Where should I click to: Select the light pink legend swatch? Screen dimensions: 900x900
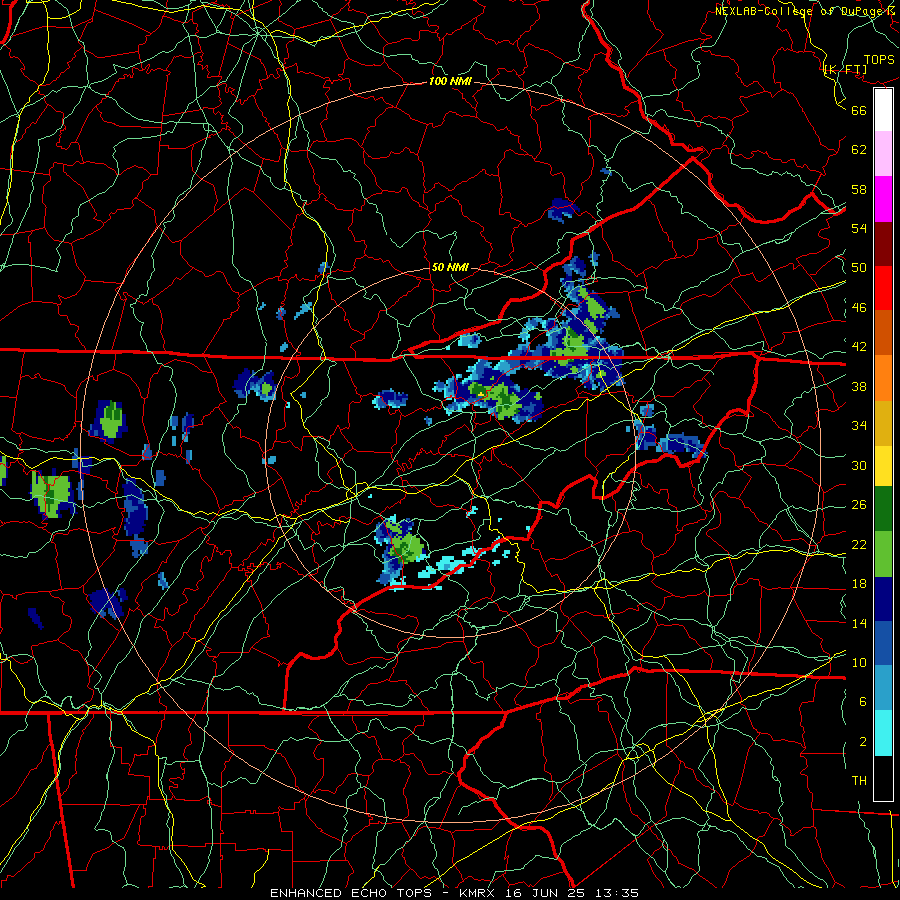(883, 153)
